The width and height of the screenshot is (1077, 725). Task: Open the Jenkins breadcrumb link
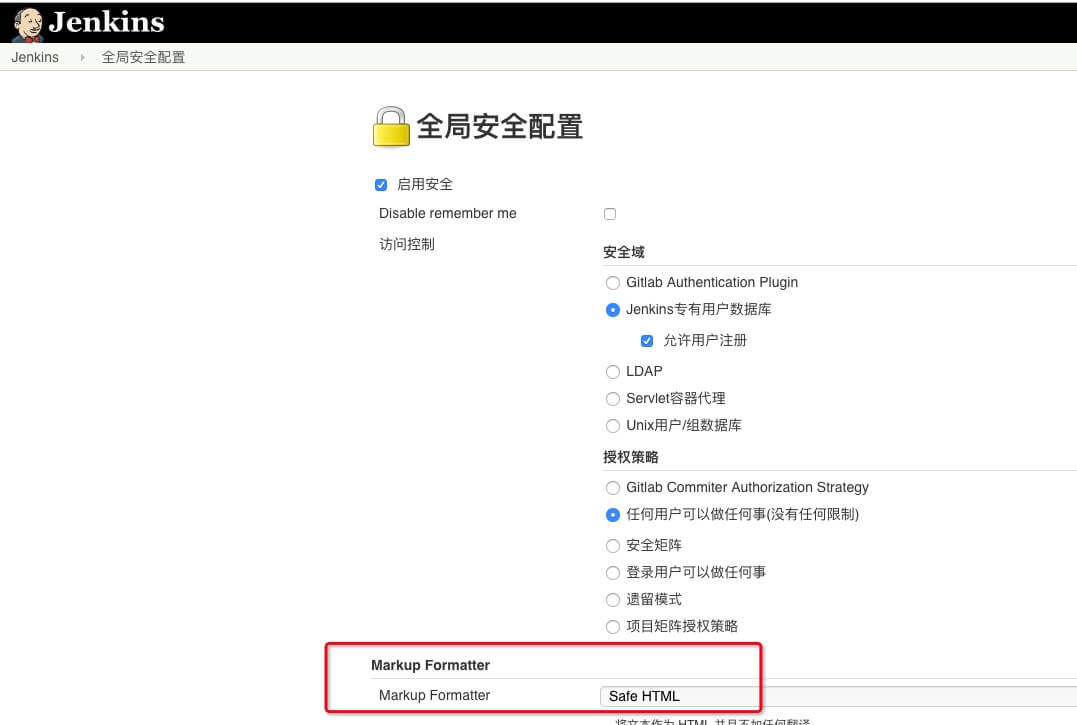(x=35, y=57)
